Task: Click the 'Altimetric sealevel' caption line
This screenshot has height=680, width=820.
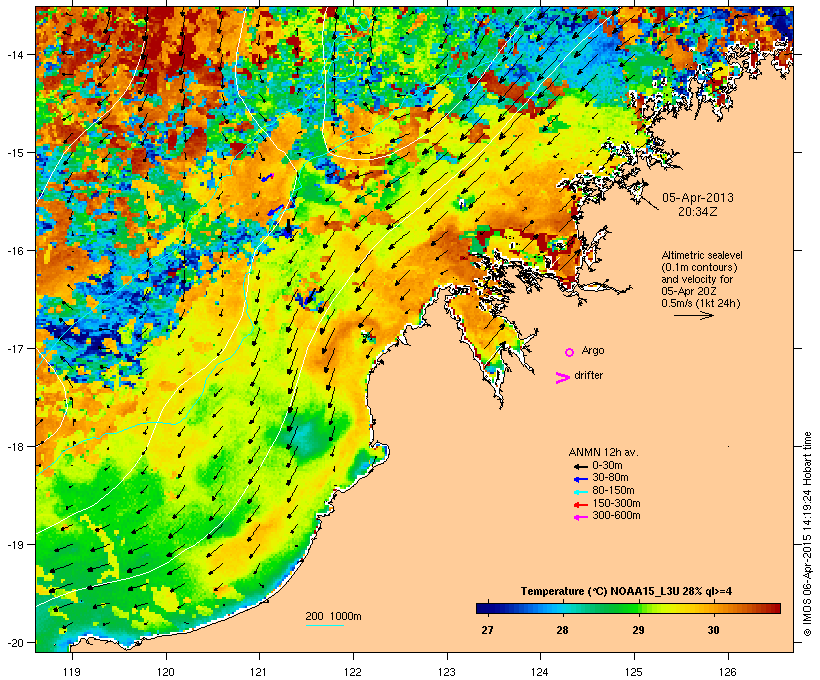Action: (702, 255)
